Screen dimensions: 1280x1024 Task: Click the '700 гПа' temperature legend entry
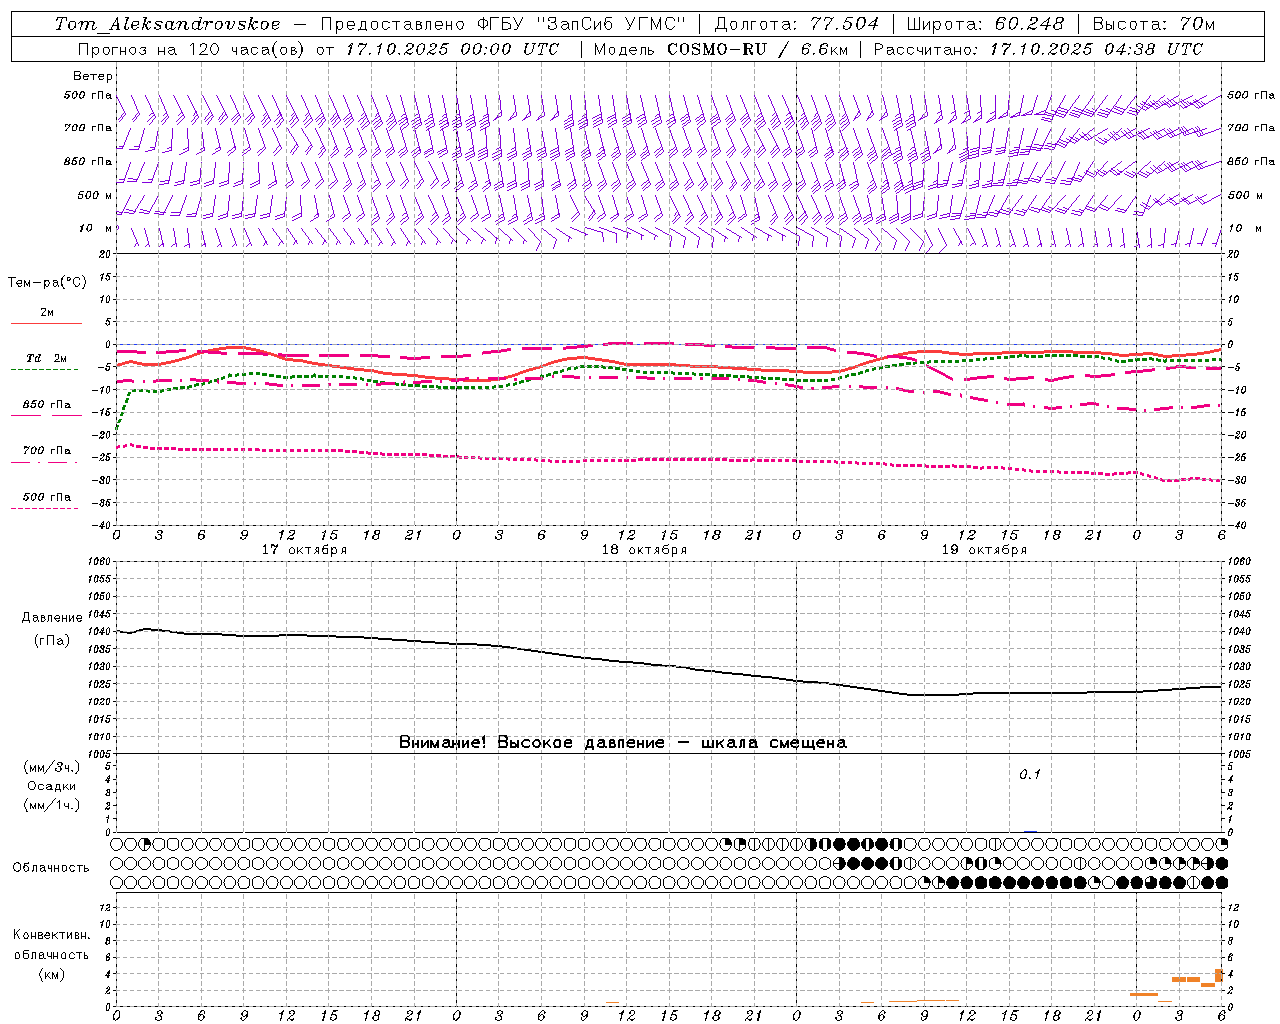[x=47, y=451]
